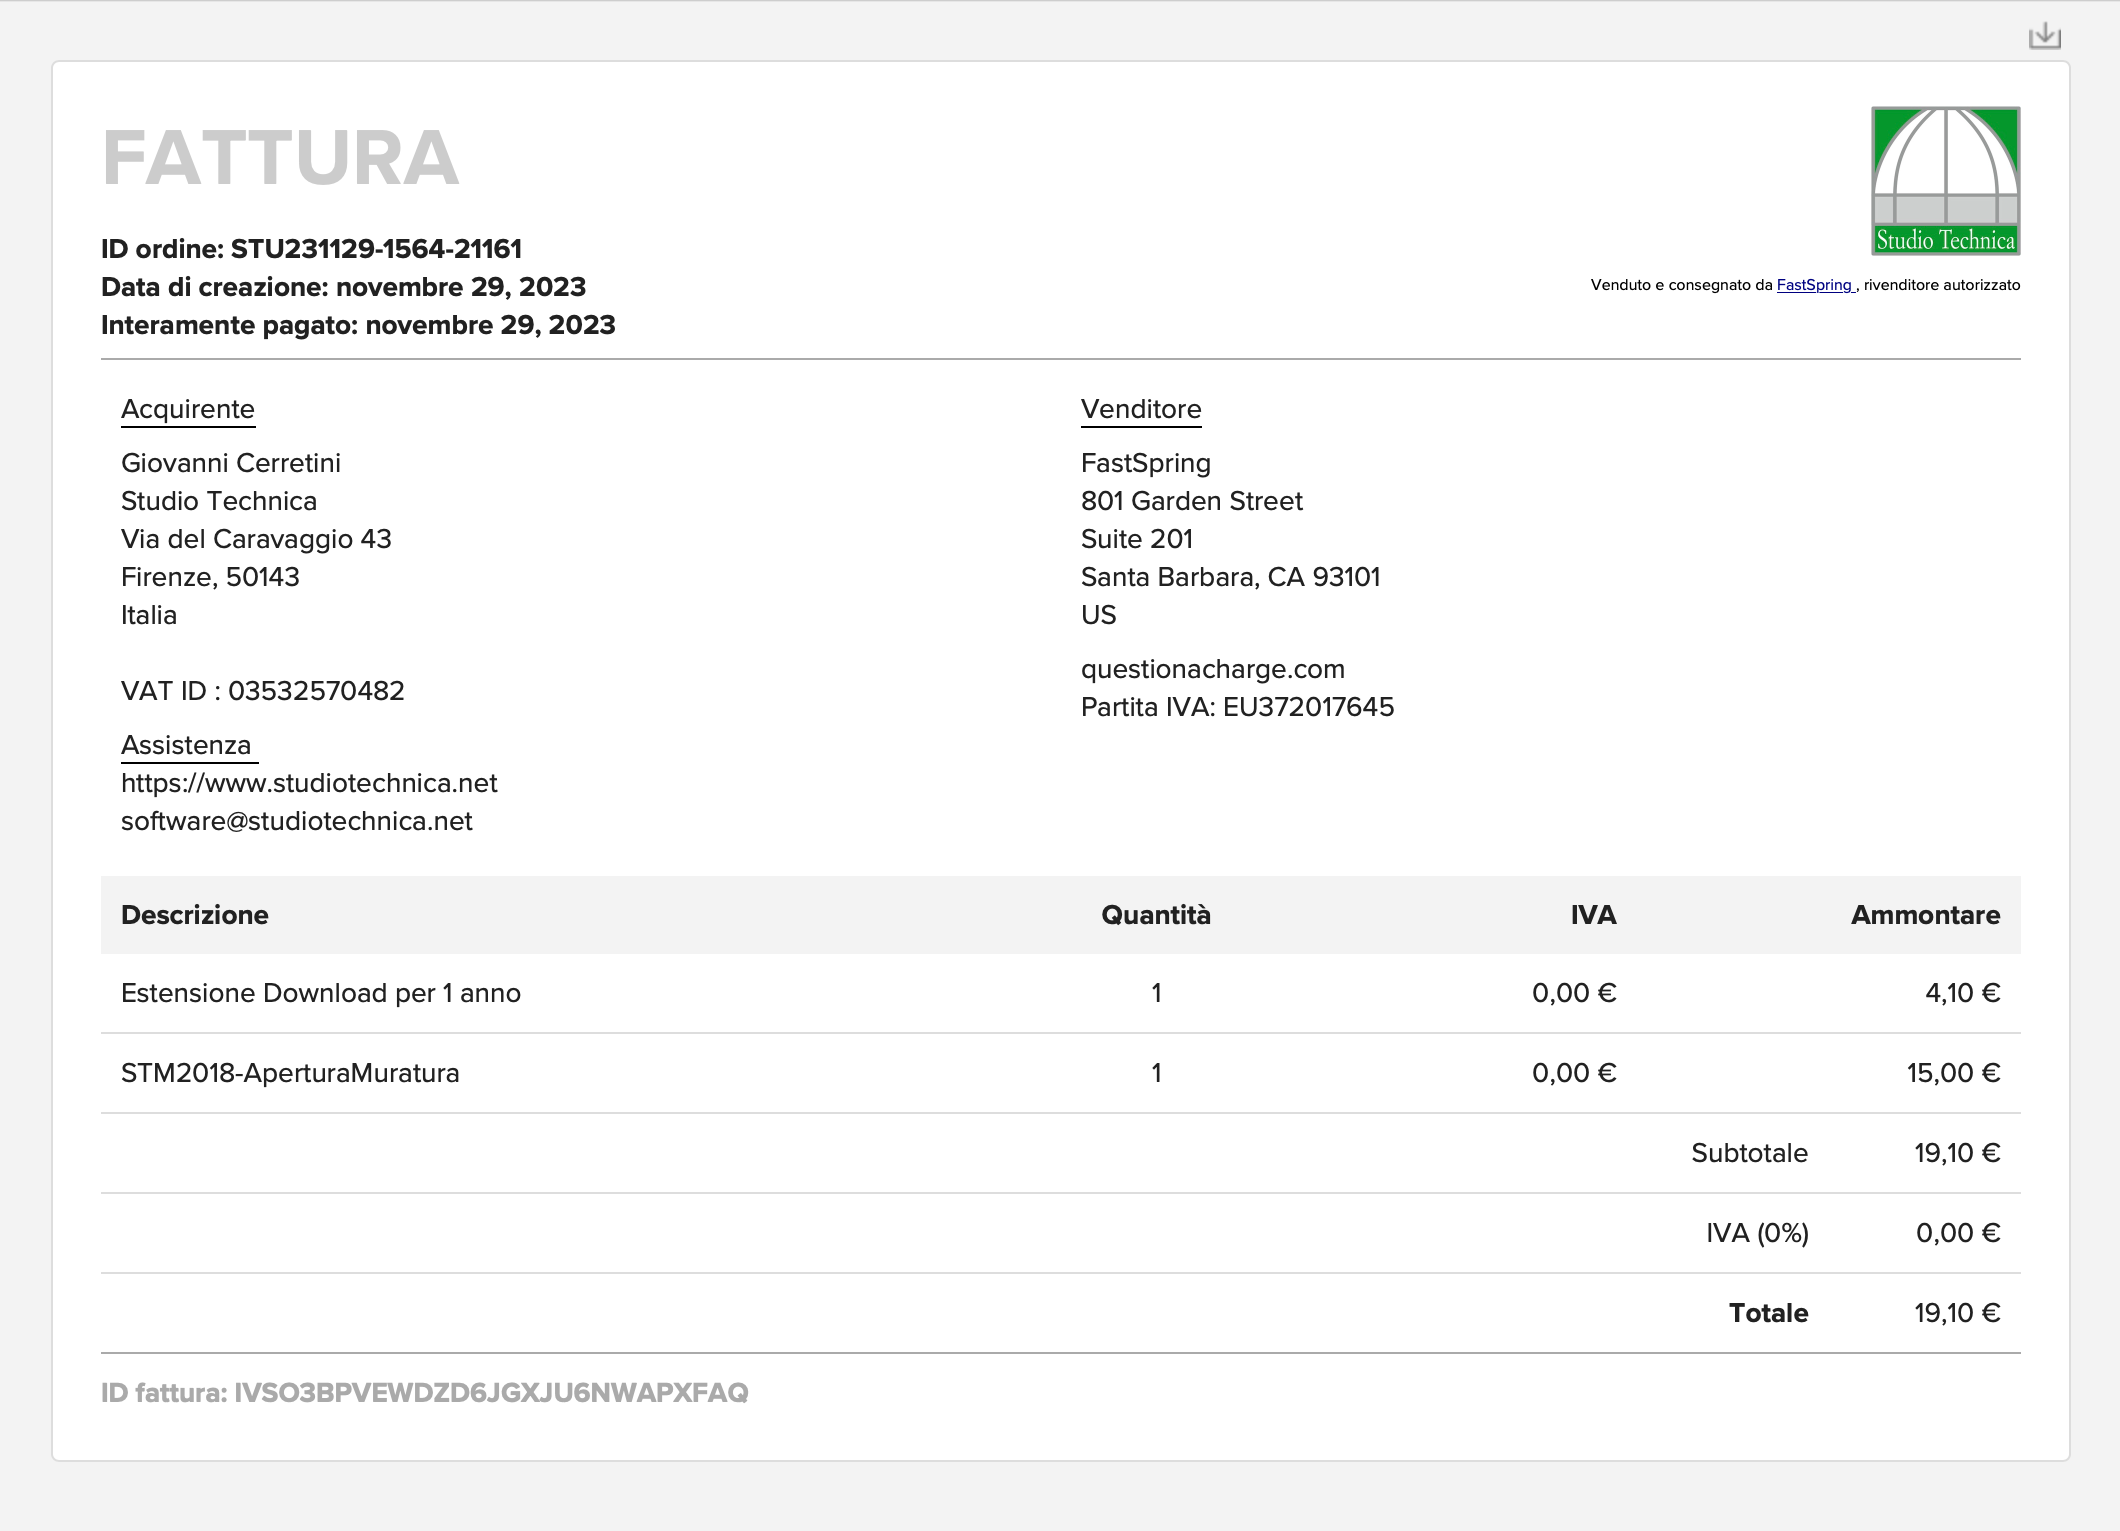The width and height of the screenshot is (2120, 1531).
Task: Click the Estensione Download per 1 anno row
Action: pyautogui.click(x=1060, y=993)
